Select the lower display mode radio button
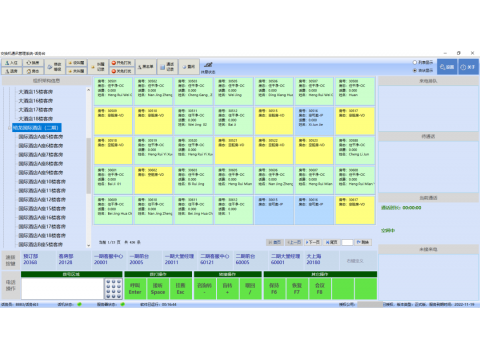 pyautogui.click(x=415, y=70)
